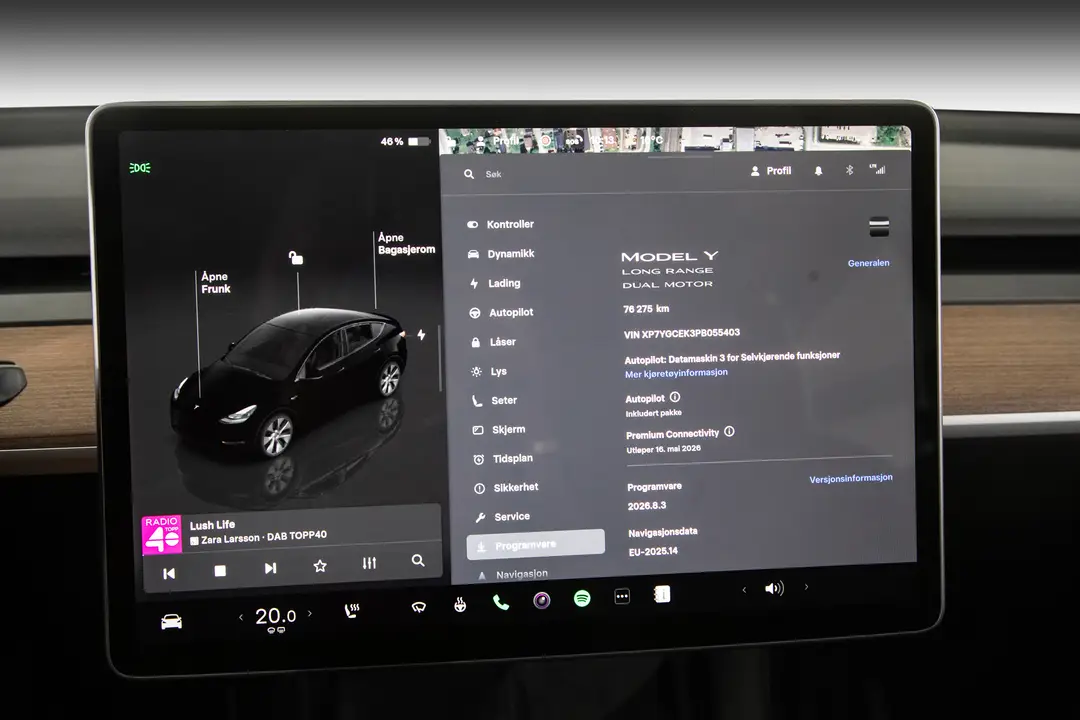Show info about Autopilot package
This screenshot has height=720, width=1080.
(675, 397)
